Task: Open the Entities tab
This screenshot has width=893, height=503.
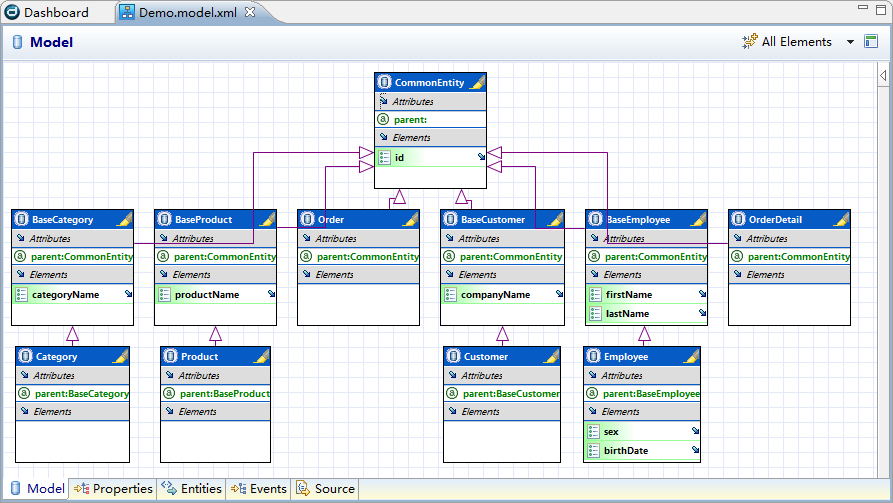Action: point(192,489)
